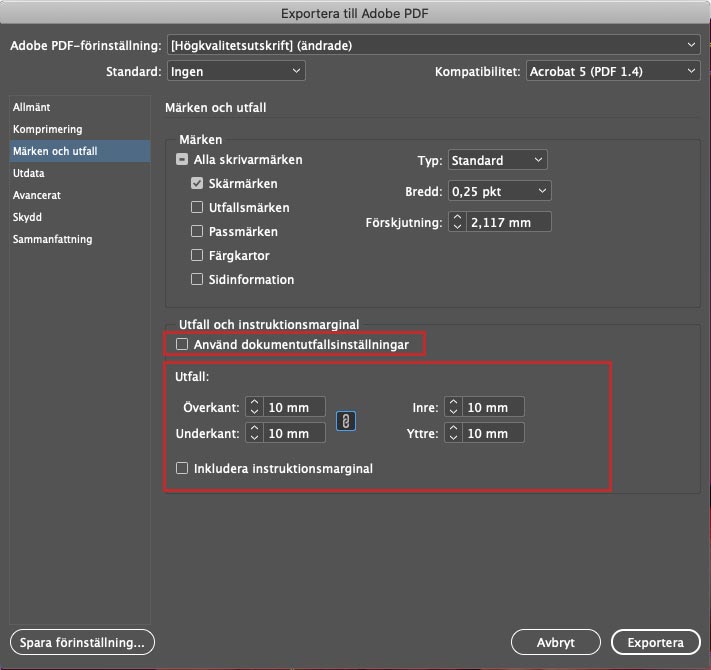Open the Kompatibilitet dropdown
Screen dimensions: 711x670
613,71
